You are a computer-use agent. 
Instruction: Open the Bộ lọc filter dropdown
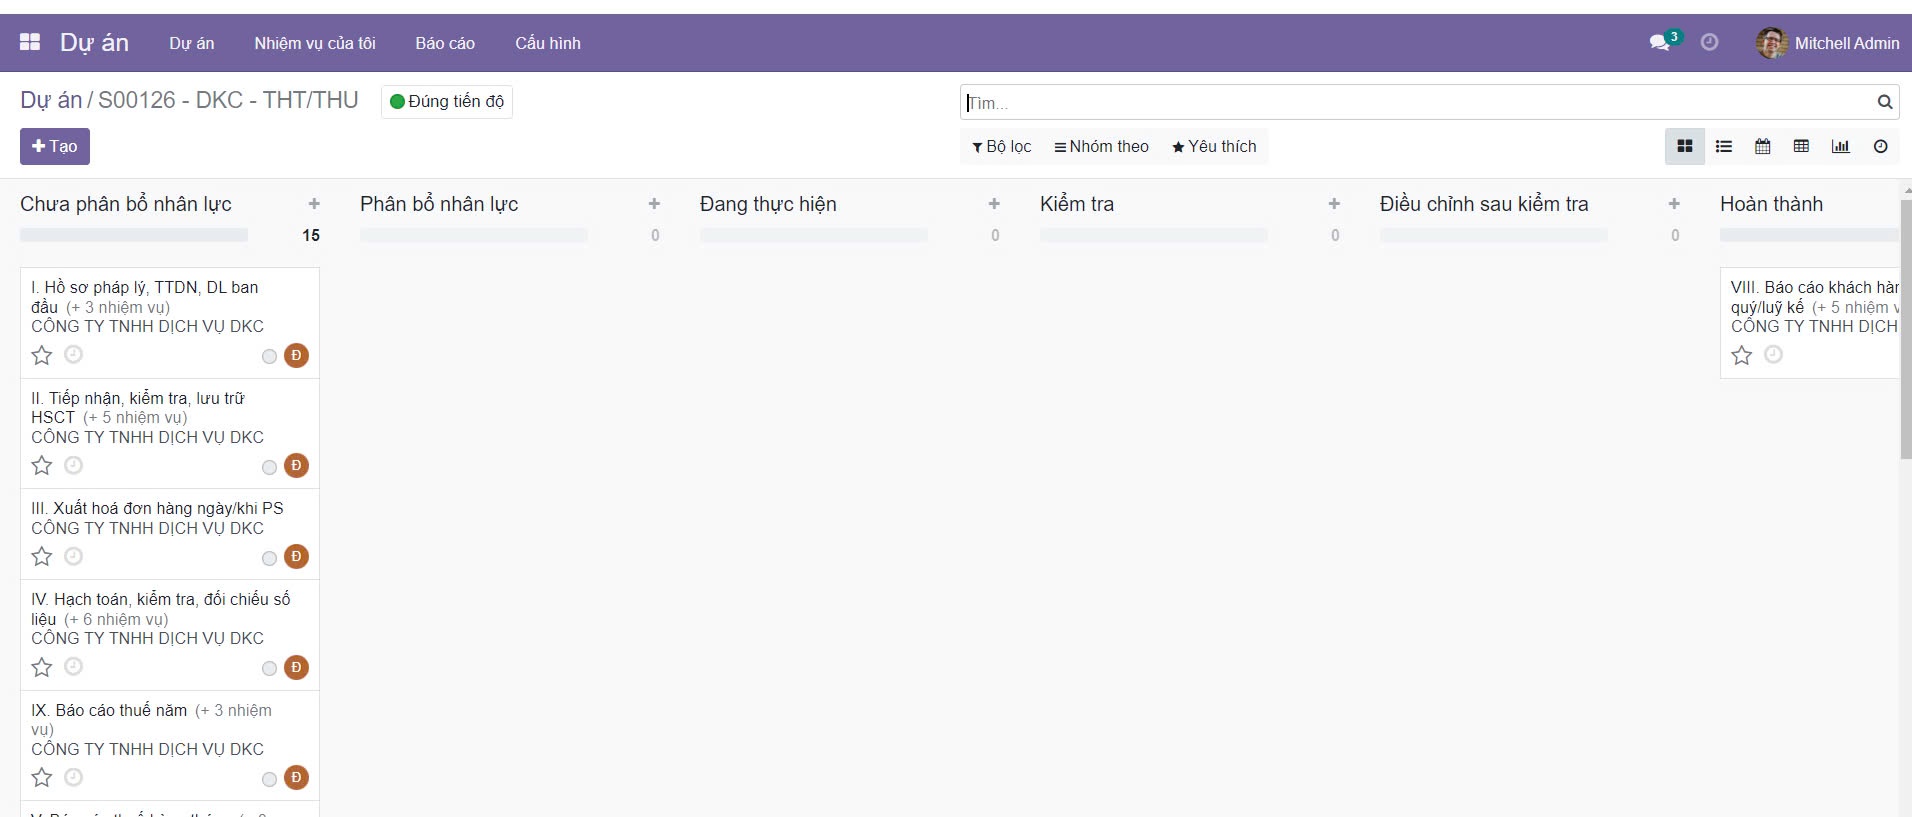point(1001,147)
